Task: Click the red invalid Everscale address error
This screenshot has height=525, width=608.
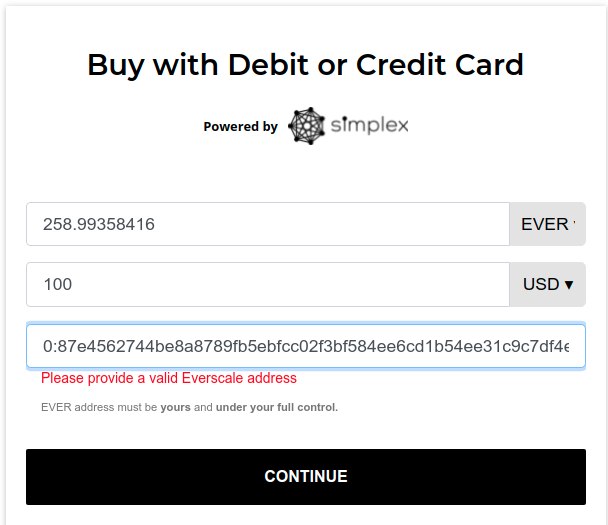Action: click(169, 378)
